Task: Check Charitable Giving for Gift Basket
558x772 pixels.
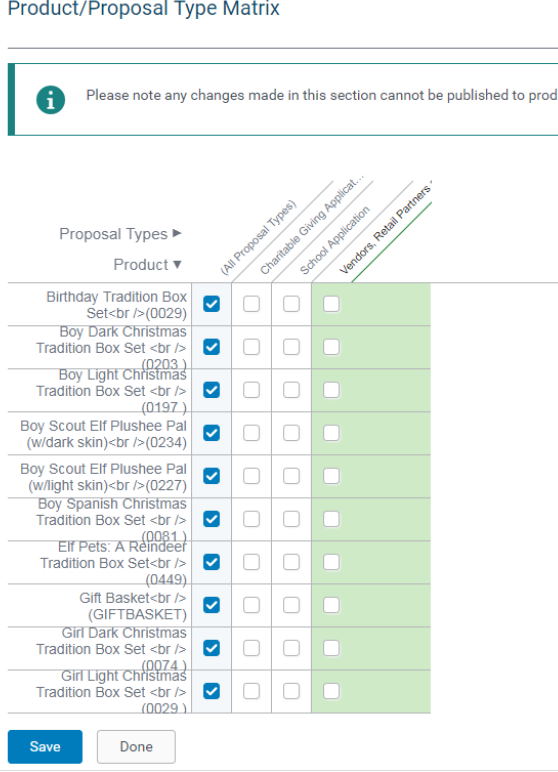Action: (251, 605)
